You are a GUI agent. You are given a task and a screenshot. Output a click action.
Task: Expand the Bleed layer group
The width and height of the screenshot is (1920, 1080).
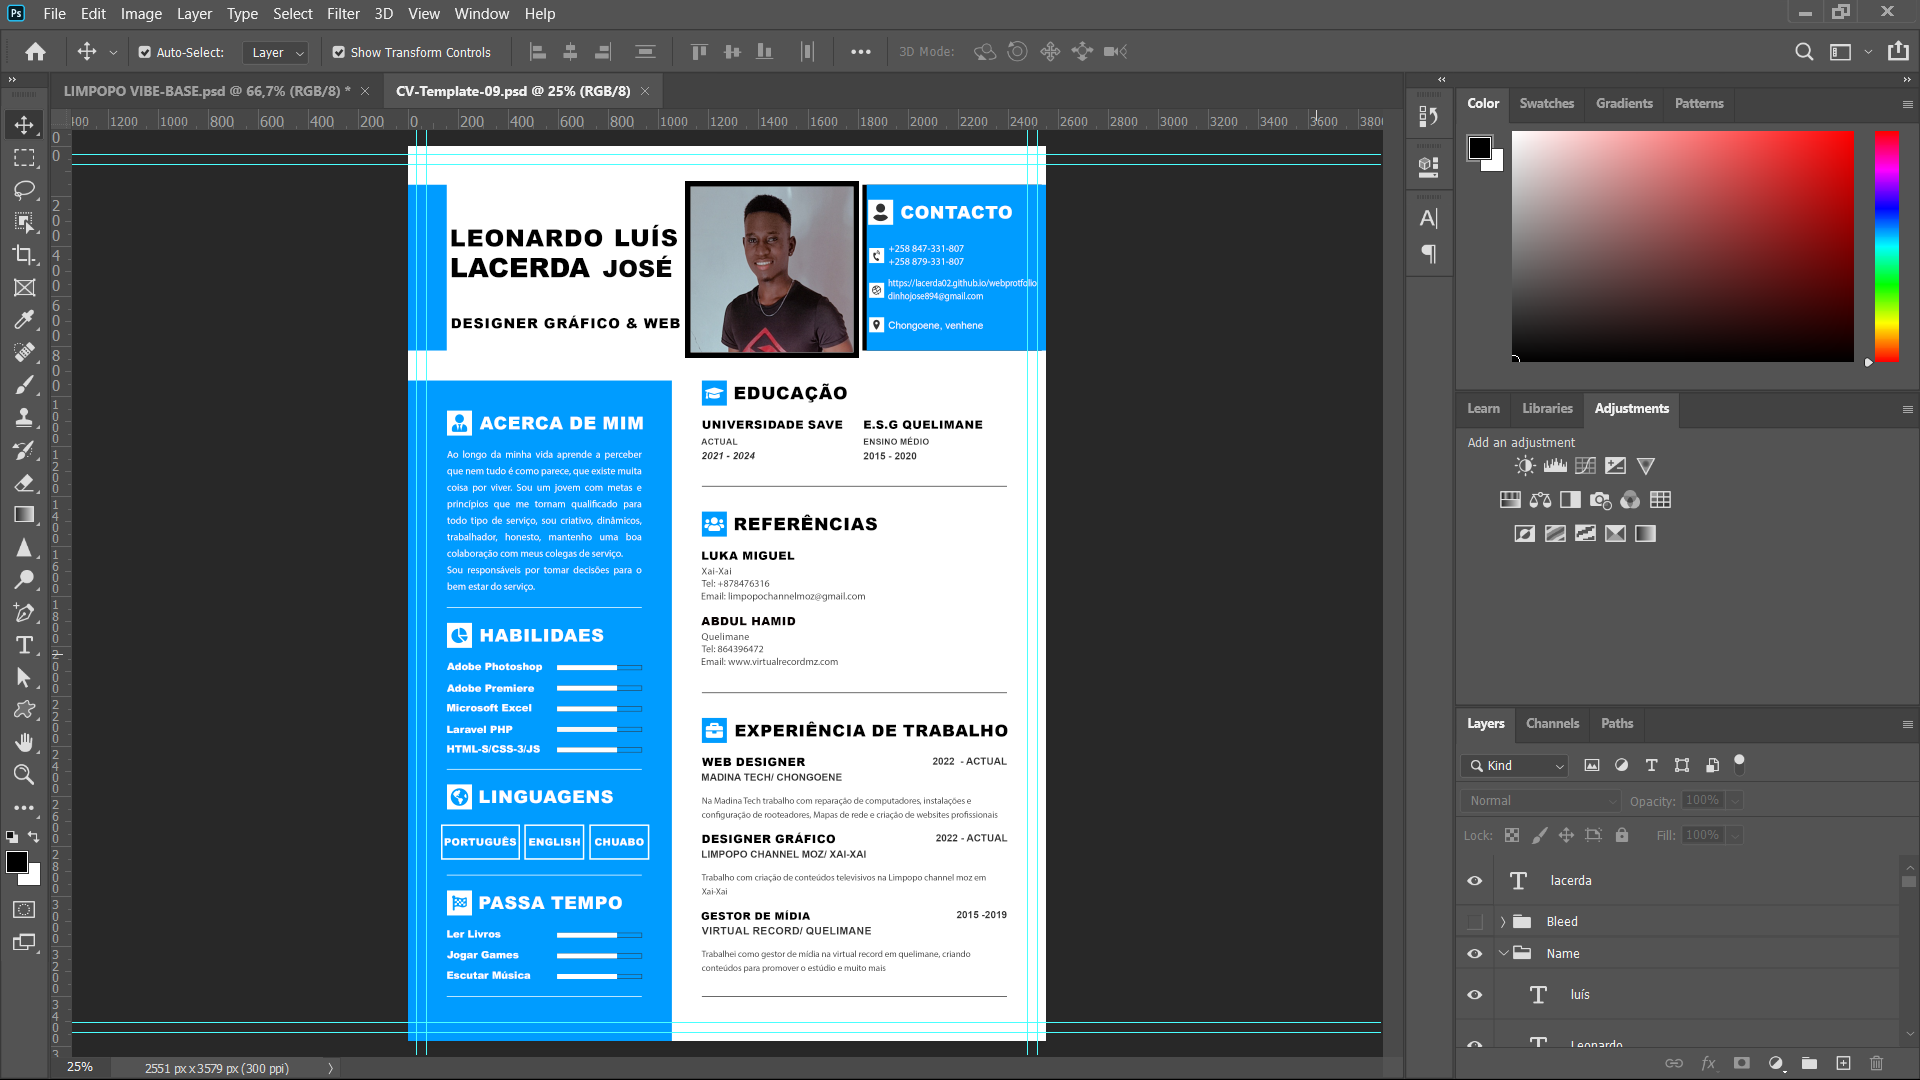1502,922
